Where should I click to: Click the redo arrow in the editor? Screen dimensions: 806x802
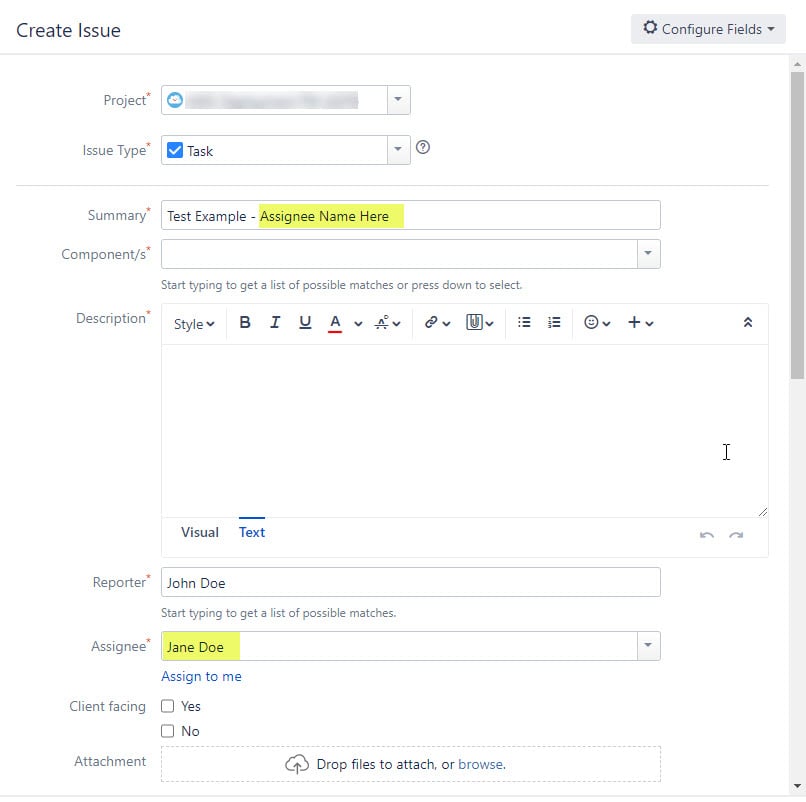[x=736, y=535]
